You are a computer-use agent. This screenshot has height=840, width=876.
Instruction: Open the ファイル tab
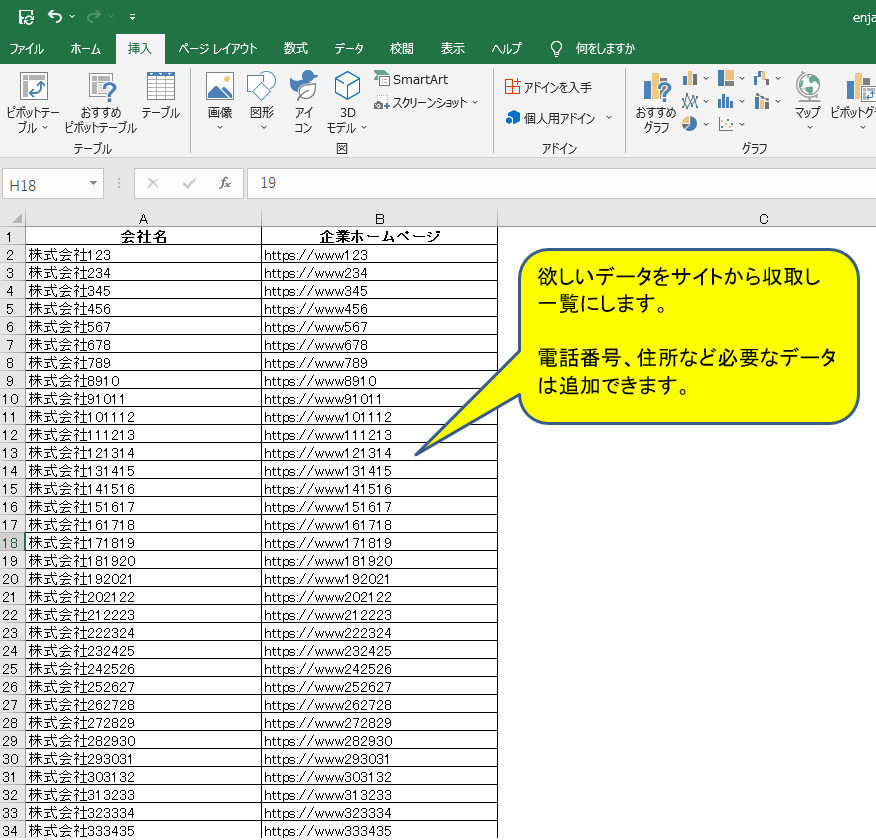tap(26, 49)
